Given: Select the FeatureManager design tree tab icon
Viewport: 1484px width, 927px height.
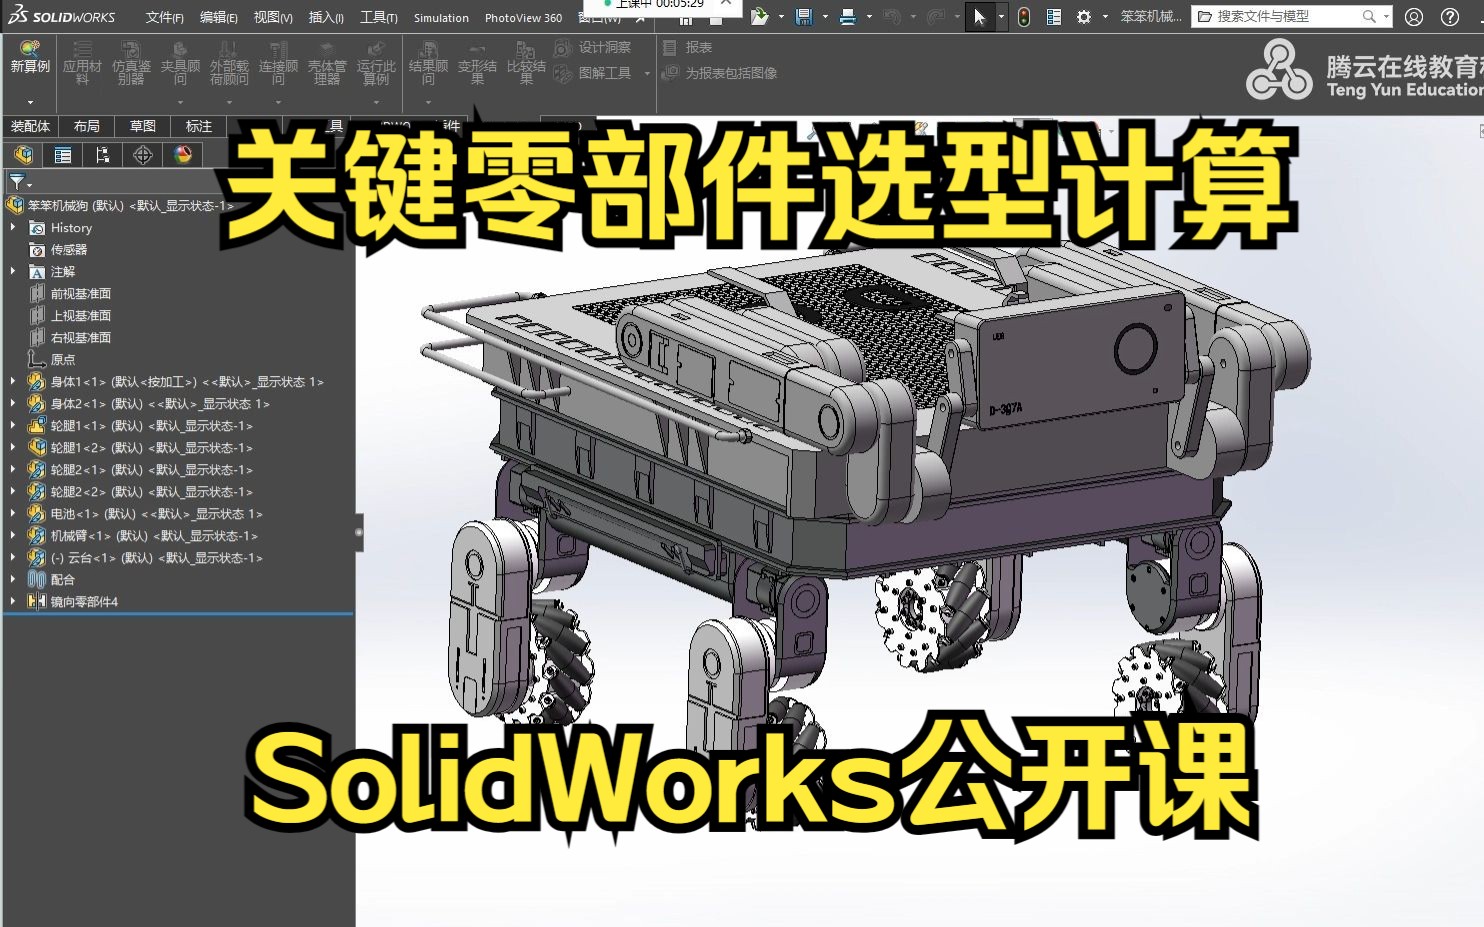Looking at the screenshot, I should coord(23,154).
